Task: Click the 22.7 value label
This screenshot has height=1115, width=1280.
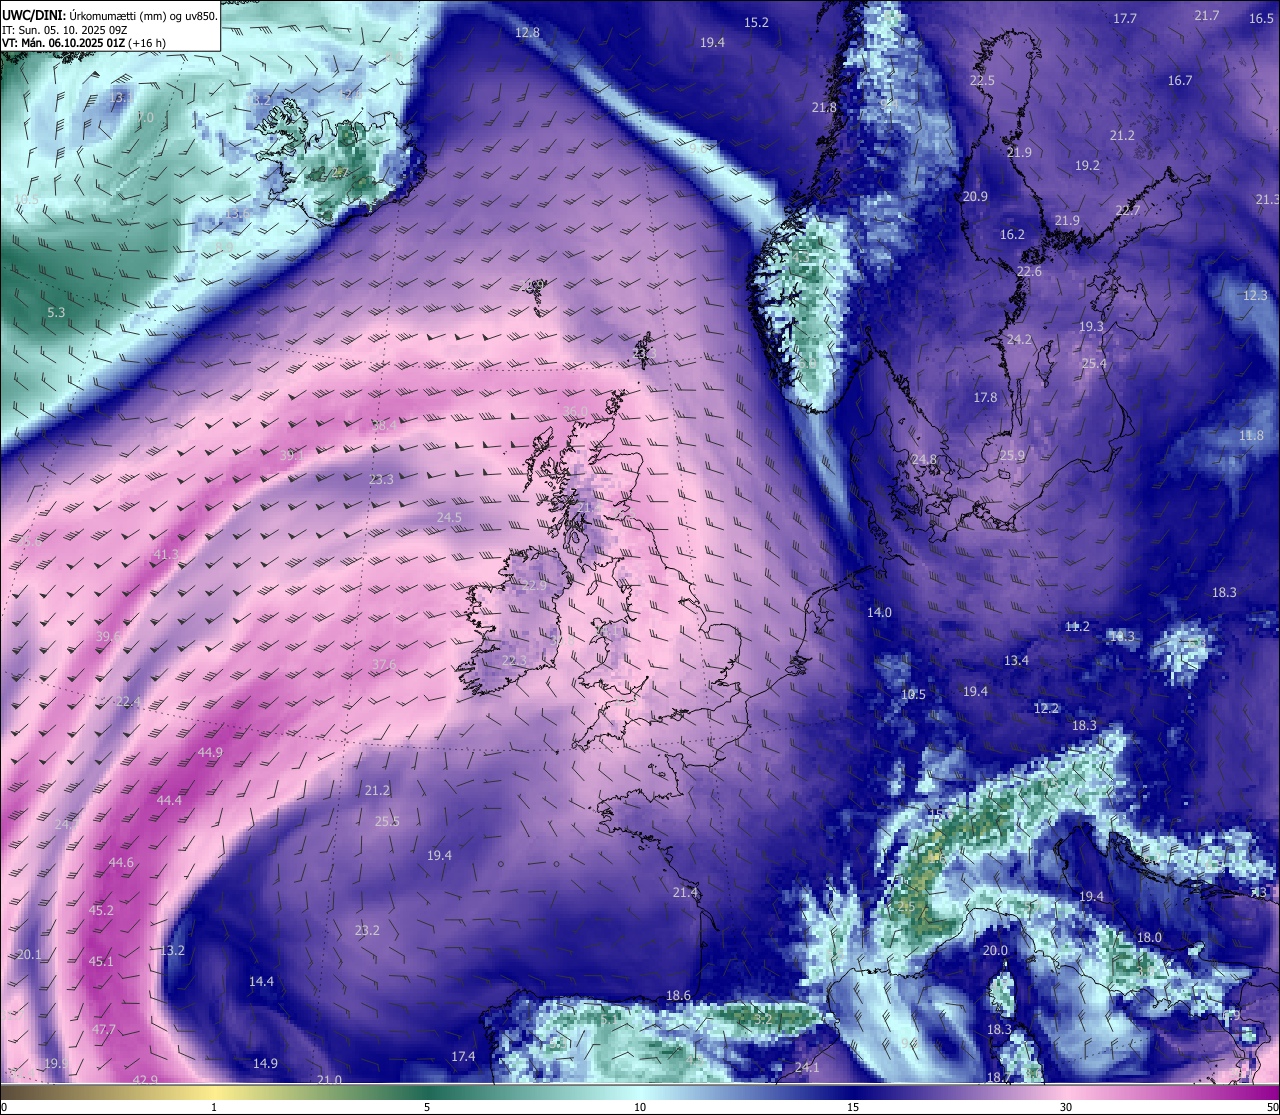Action: (x=1127, y=210)
